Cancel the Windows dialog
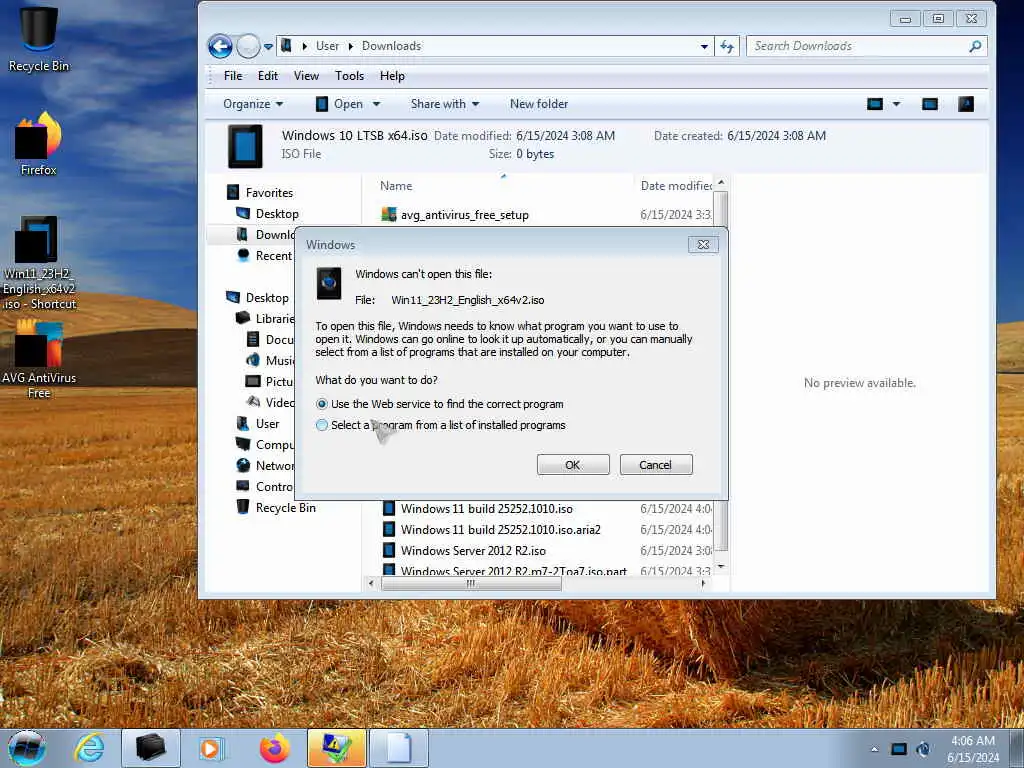This screenshot has width=1024, height=768. coord(656,465)
